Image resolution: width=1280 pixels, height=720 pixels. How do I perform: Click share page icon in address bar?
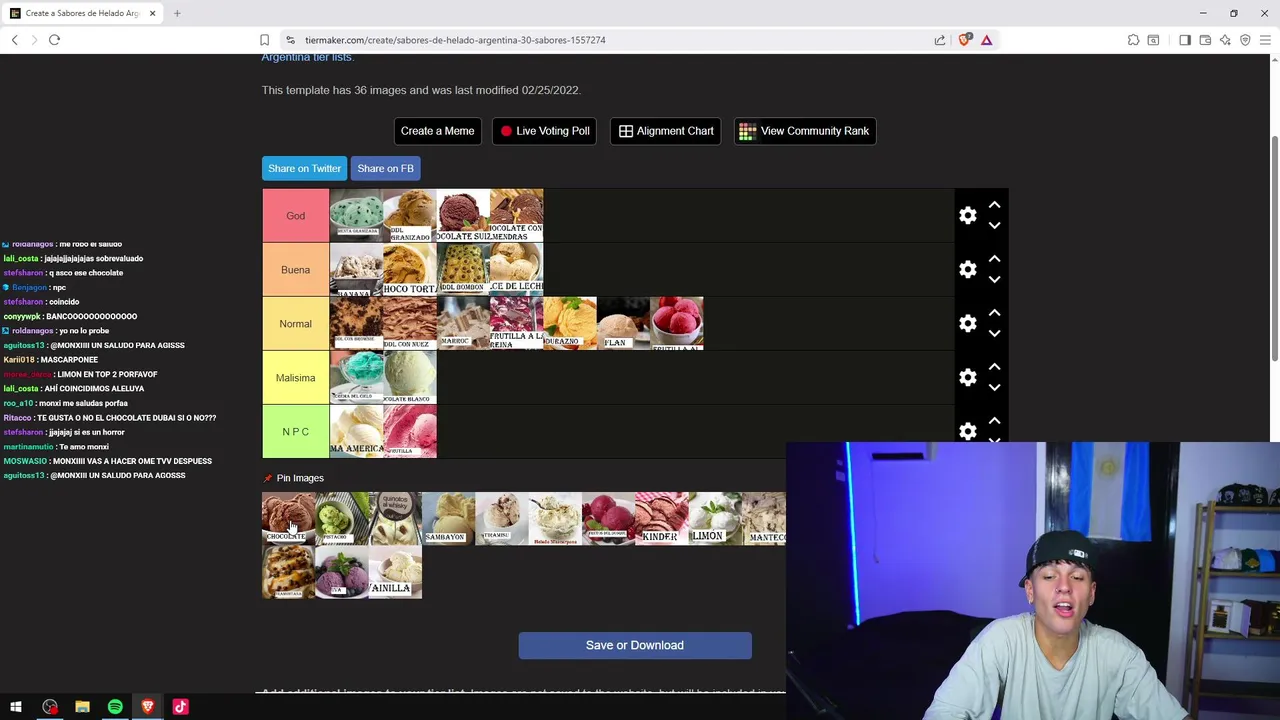tap(940, 40)
